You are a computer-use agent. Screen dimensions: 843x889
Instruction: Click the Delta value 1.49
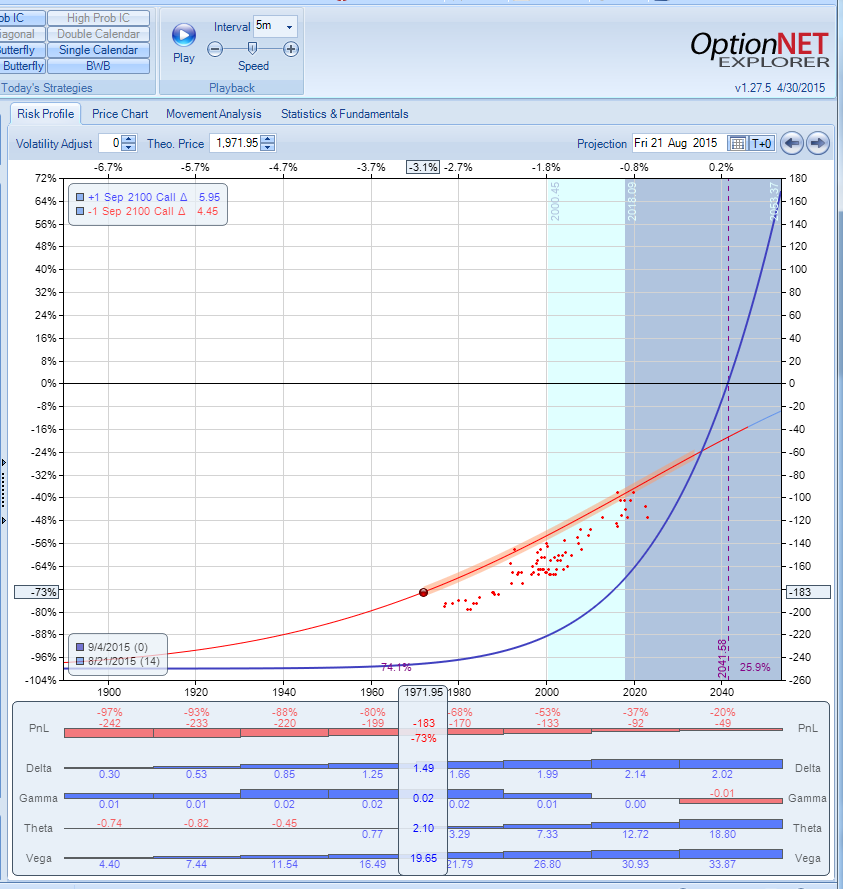click(423, 768)
